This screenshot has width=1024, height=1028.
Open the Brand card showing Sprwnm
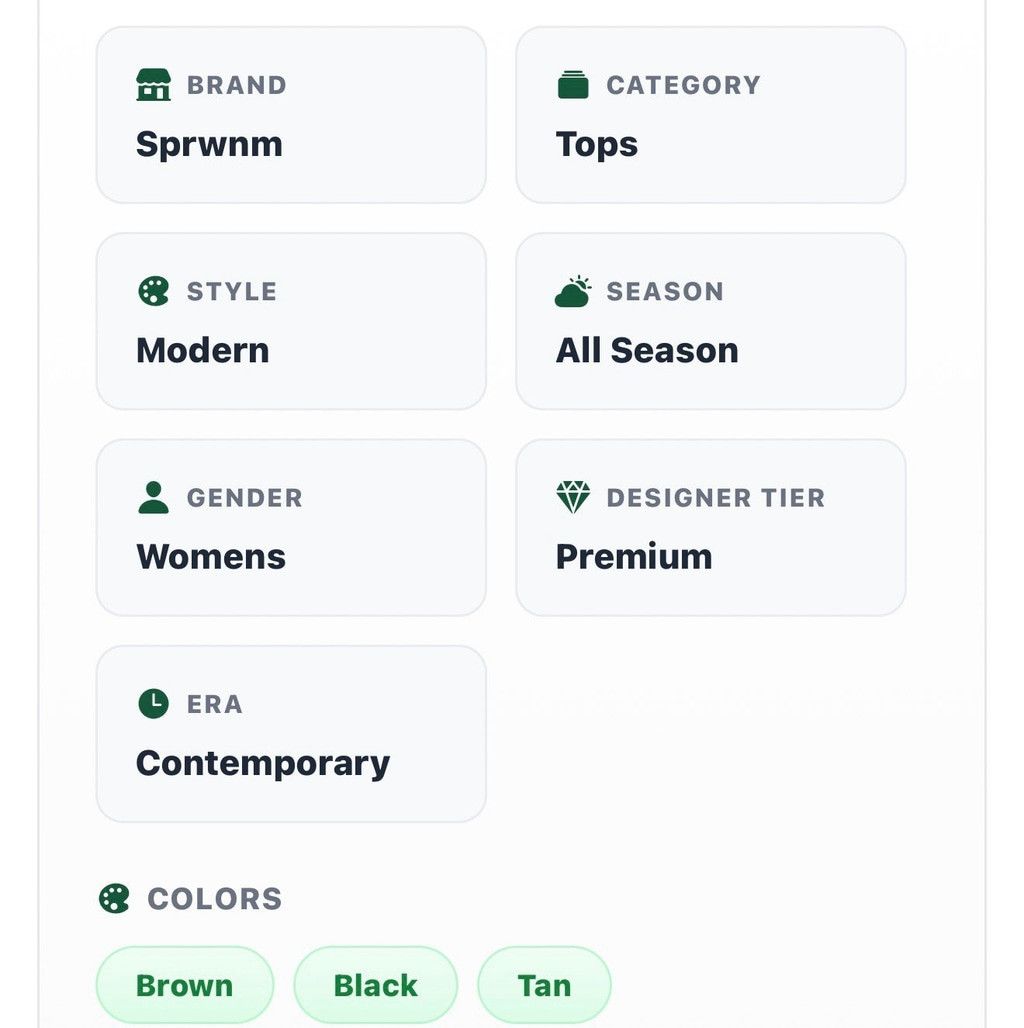[291, 115]
